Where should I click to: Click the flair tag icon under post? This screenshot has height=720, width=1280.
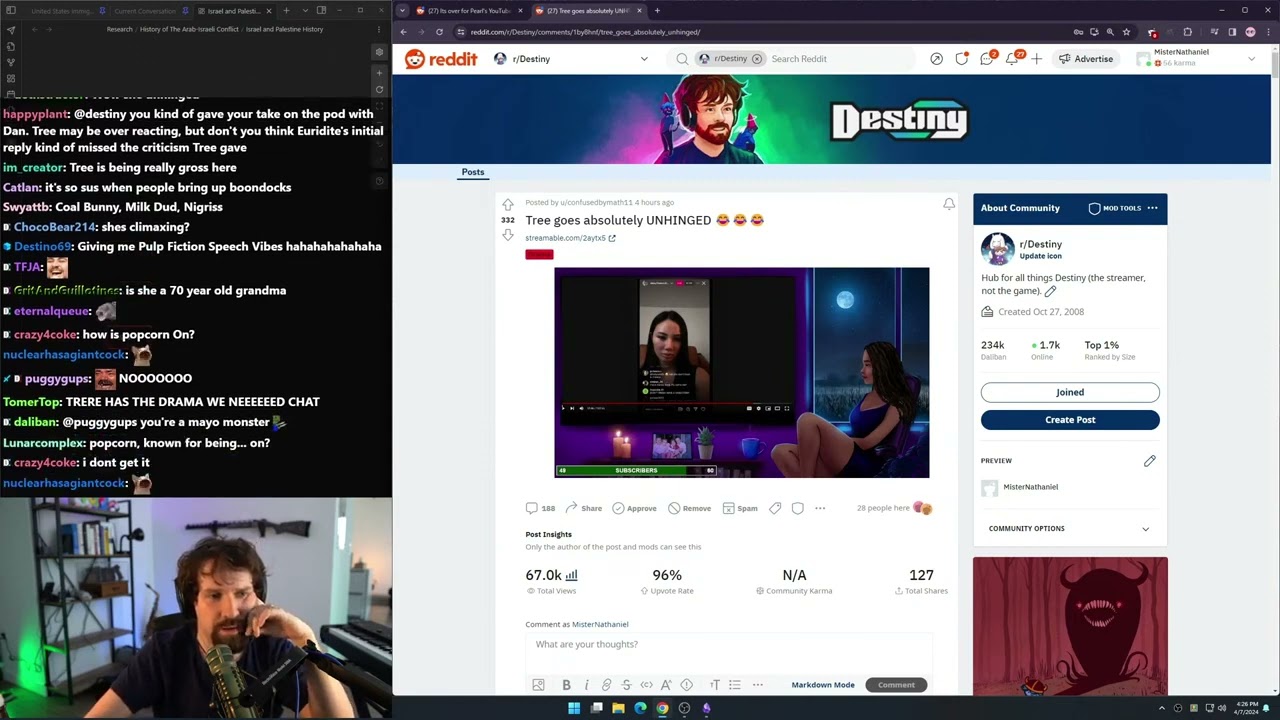(x=775, y=508)
